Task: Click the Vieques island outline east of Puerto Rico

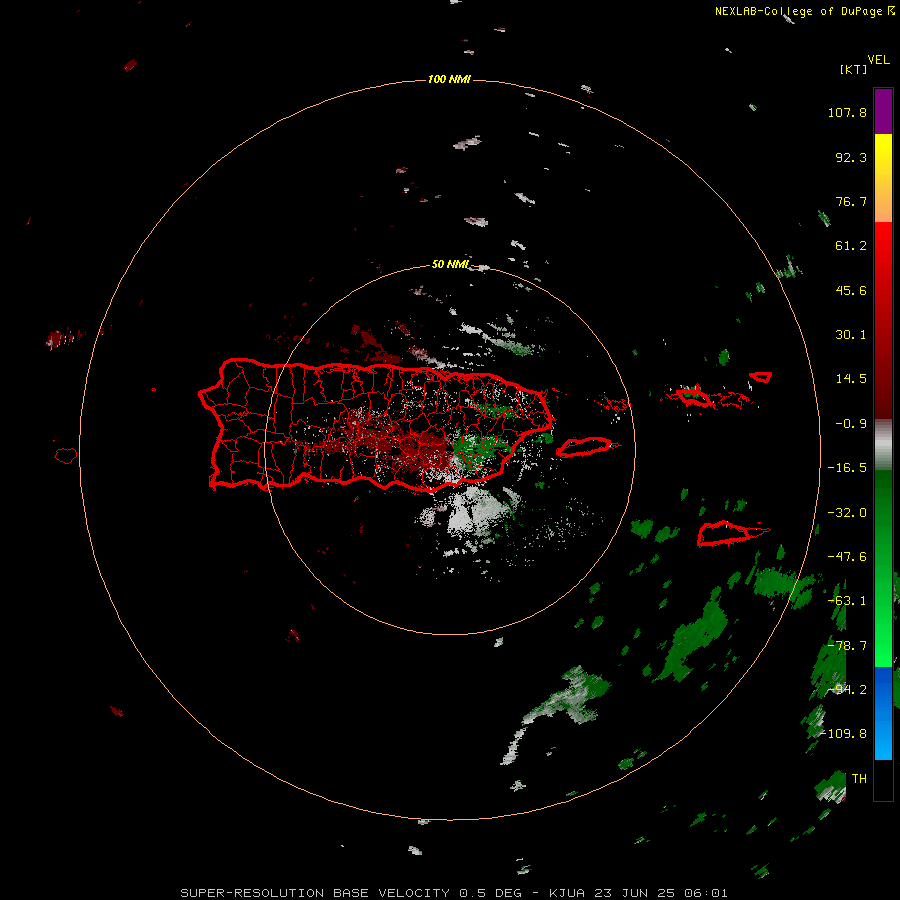Action: click(584, 447)
